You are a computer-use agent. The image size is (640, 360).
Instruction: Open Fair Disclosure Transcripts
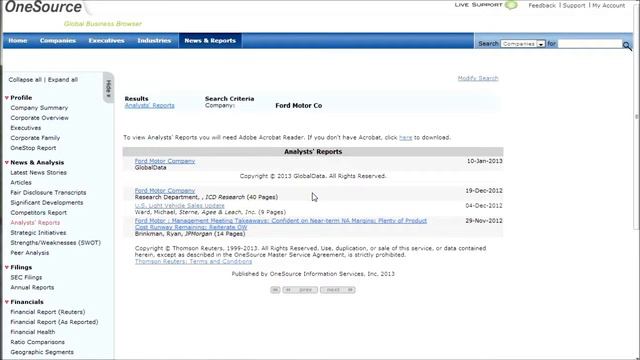(48, 193)
